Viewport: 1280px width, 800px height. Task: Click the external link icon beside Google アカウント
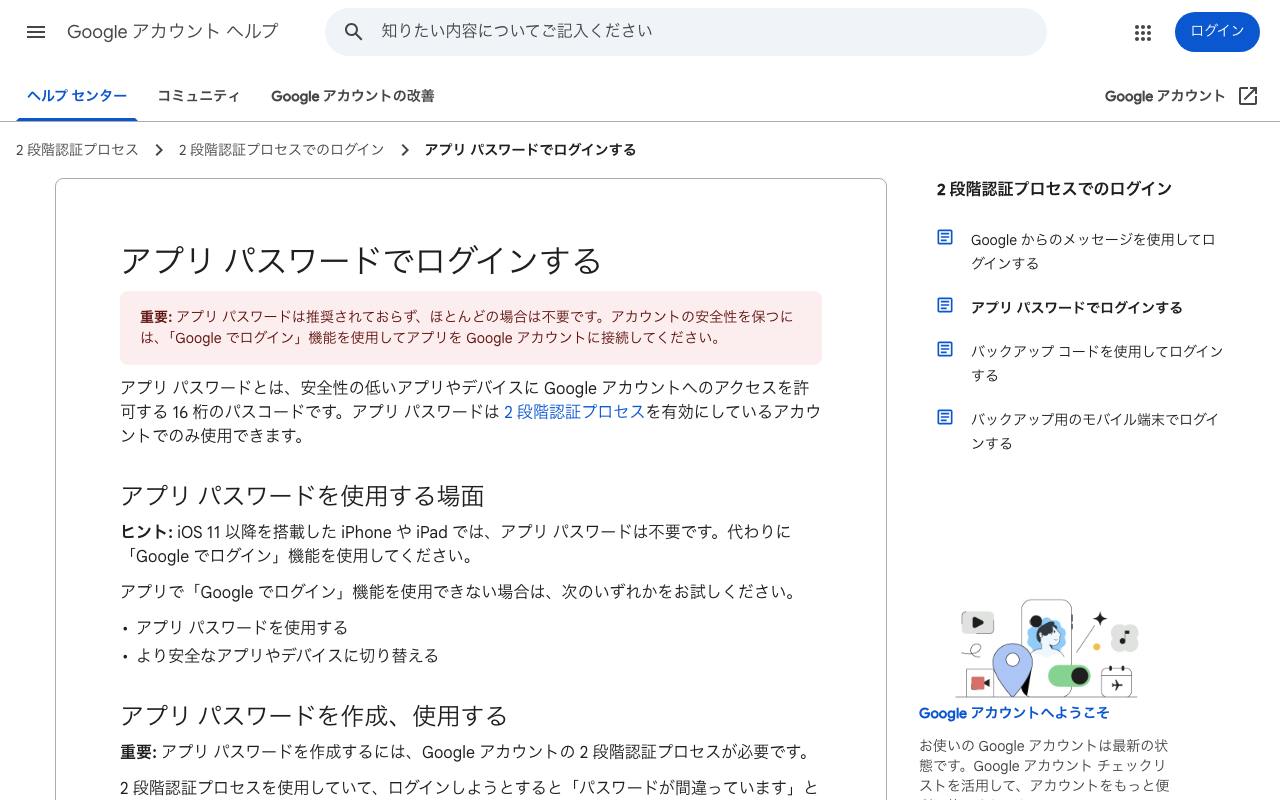[1248, 96]
